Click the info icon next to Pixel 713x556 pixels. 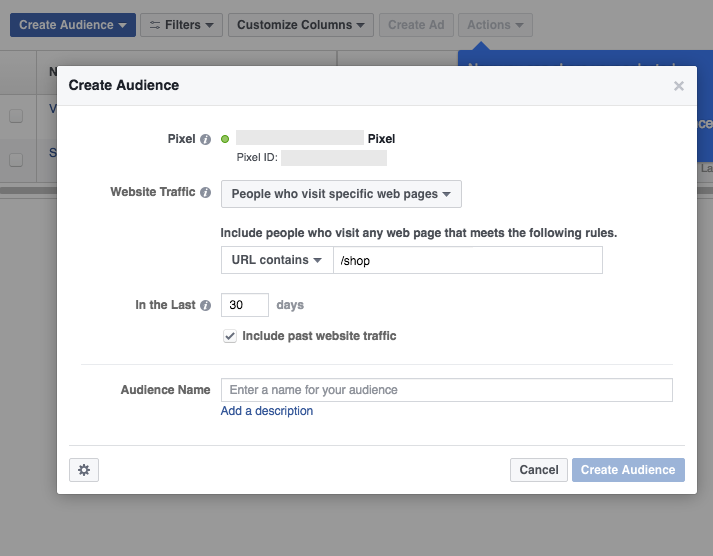pos(206,140)
